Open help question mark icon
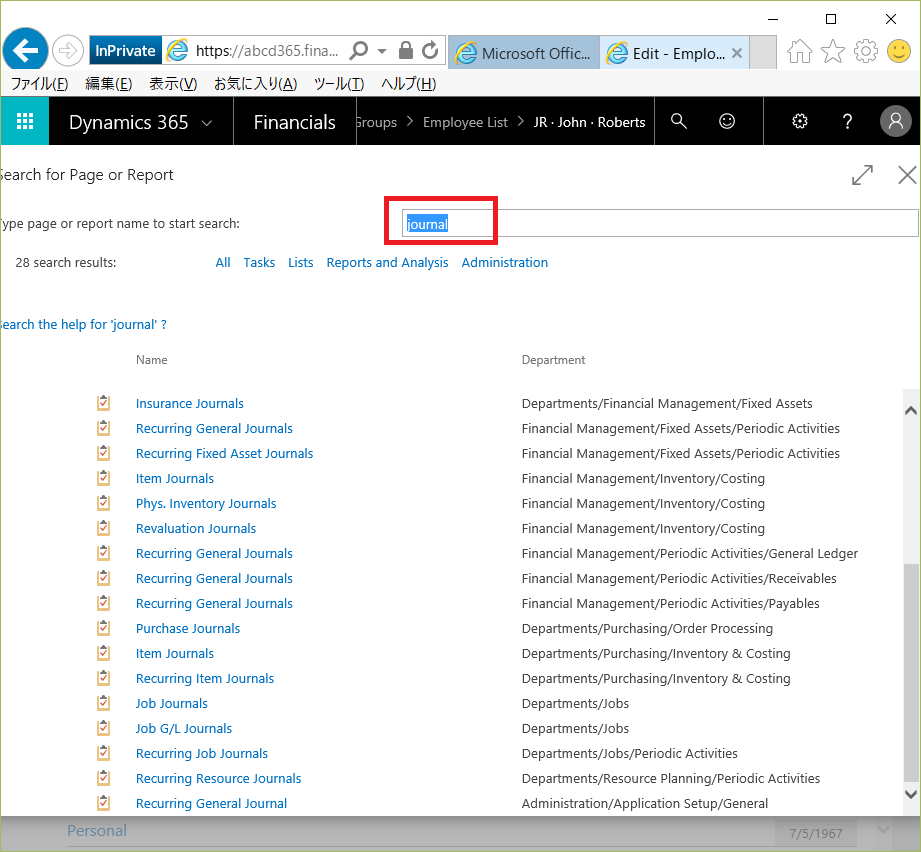 click(847, 122)
